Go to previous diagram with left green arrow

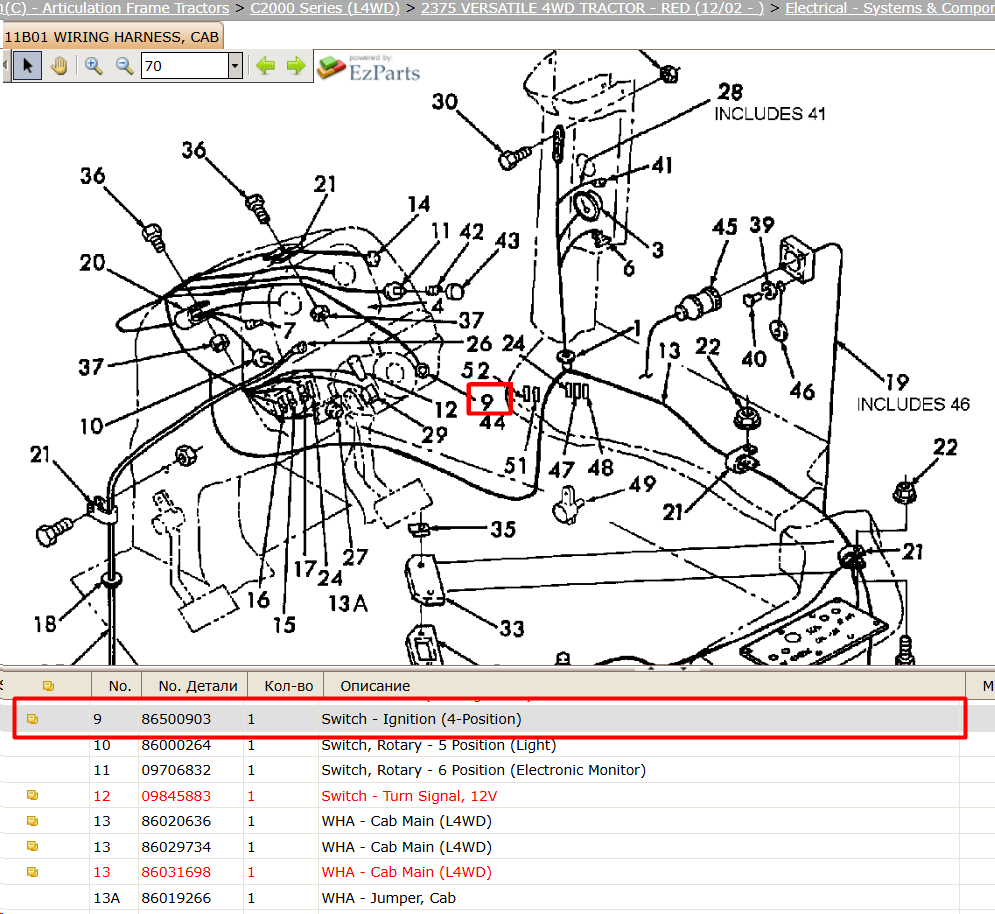click(x=265, y=65)
